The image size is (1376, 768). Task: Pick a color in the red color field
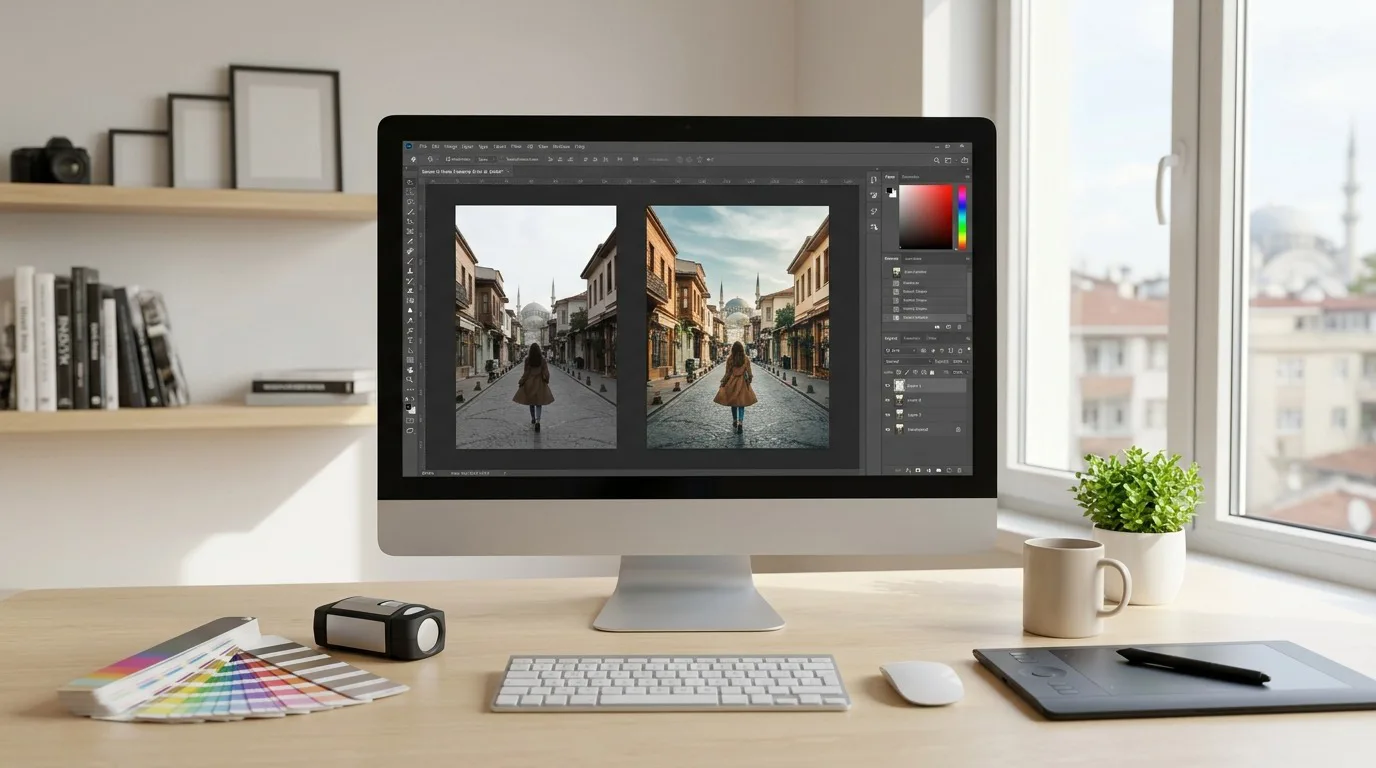927,216
